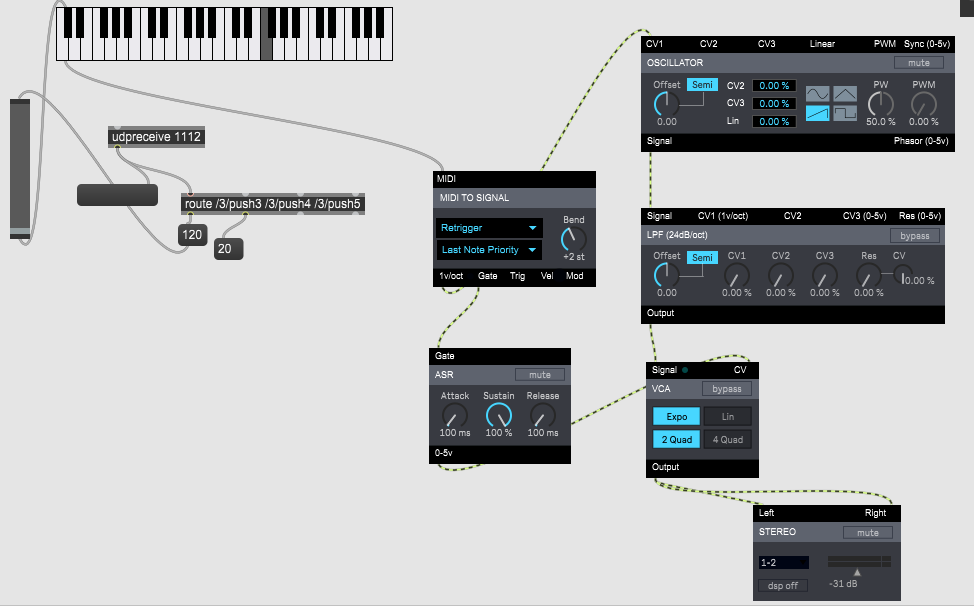Select the triangle waveform in the oscillator

(845, 94)
